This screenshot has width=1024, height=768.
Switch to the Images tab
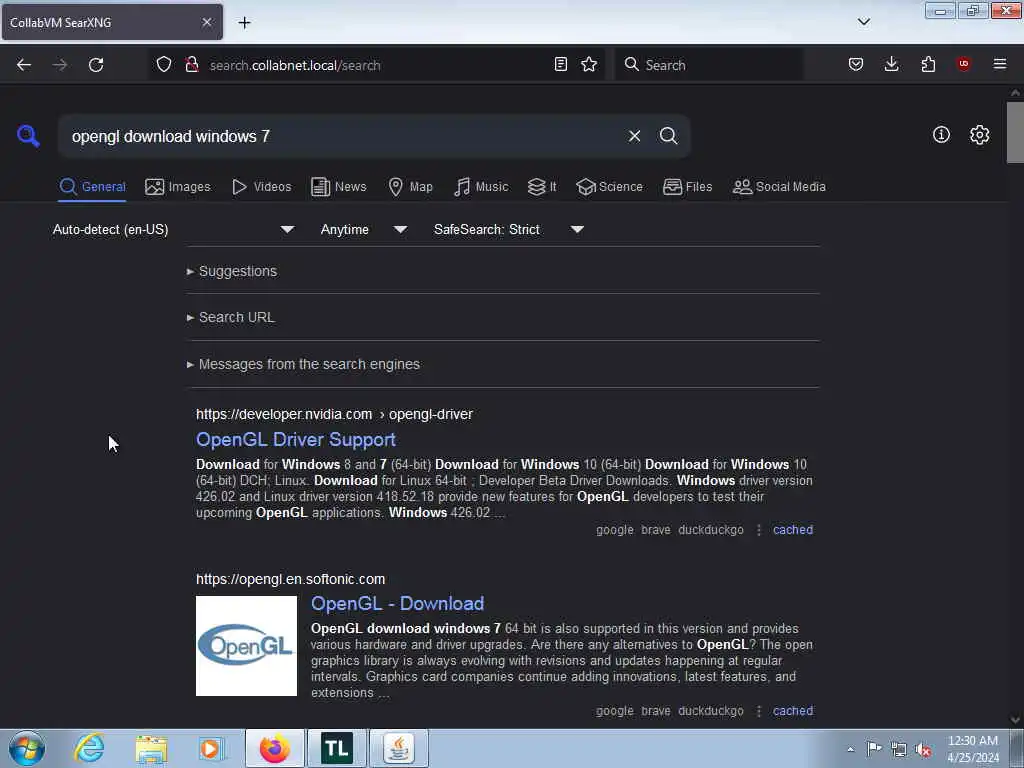click(x=178, y=187)
